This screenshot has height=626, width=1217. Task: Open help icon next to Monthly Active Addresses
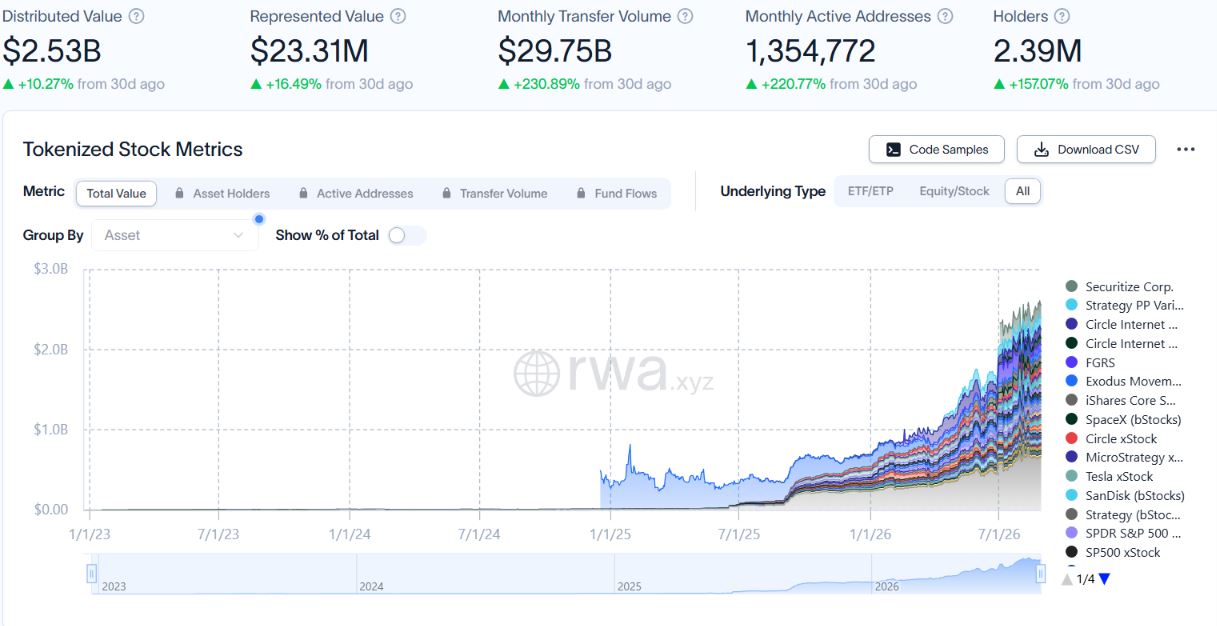945,16
